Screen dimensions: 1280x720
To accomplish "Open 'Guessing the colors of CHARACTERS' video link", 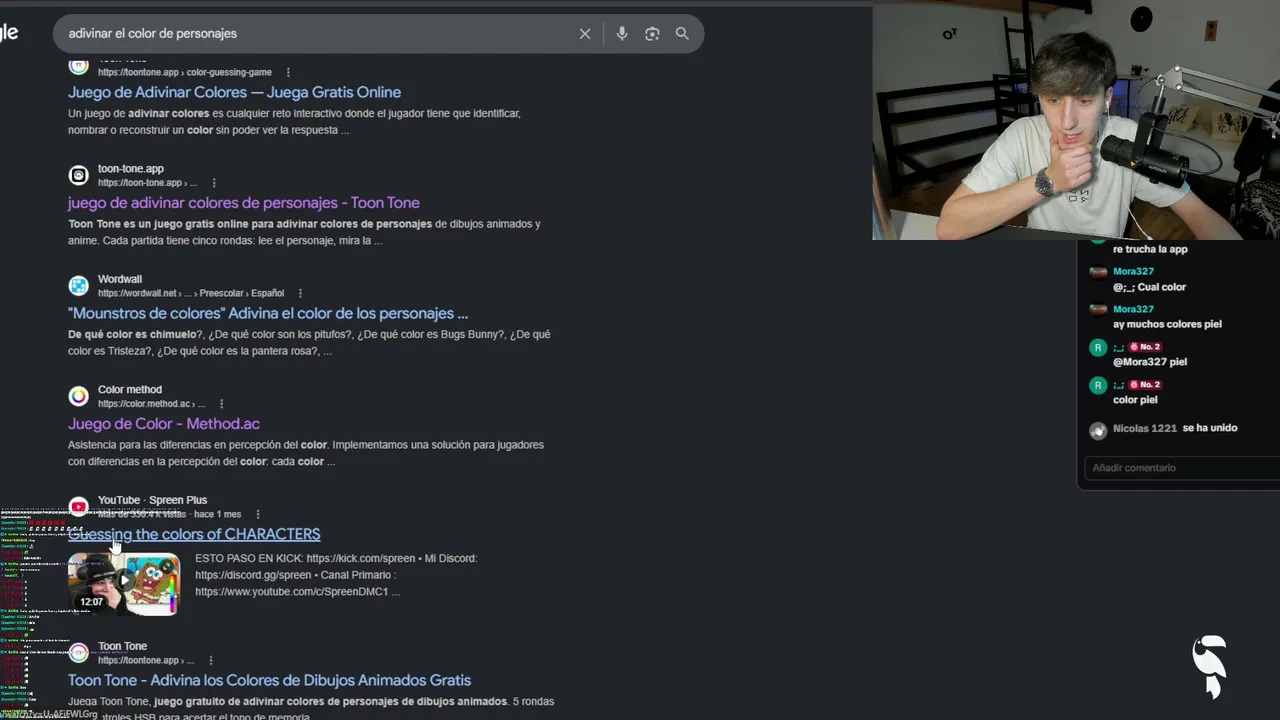I will tap(194, 534).
